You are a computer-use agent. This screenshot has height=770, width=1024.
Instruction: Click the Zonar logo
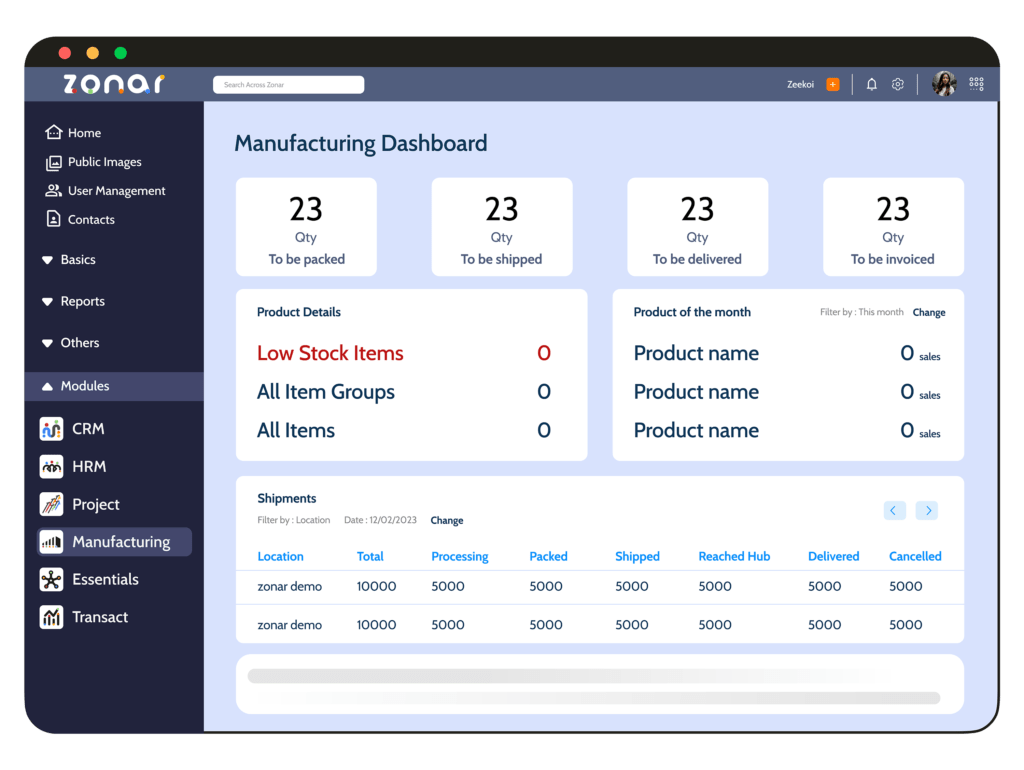(x=114, y=84)
